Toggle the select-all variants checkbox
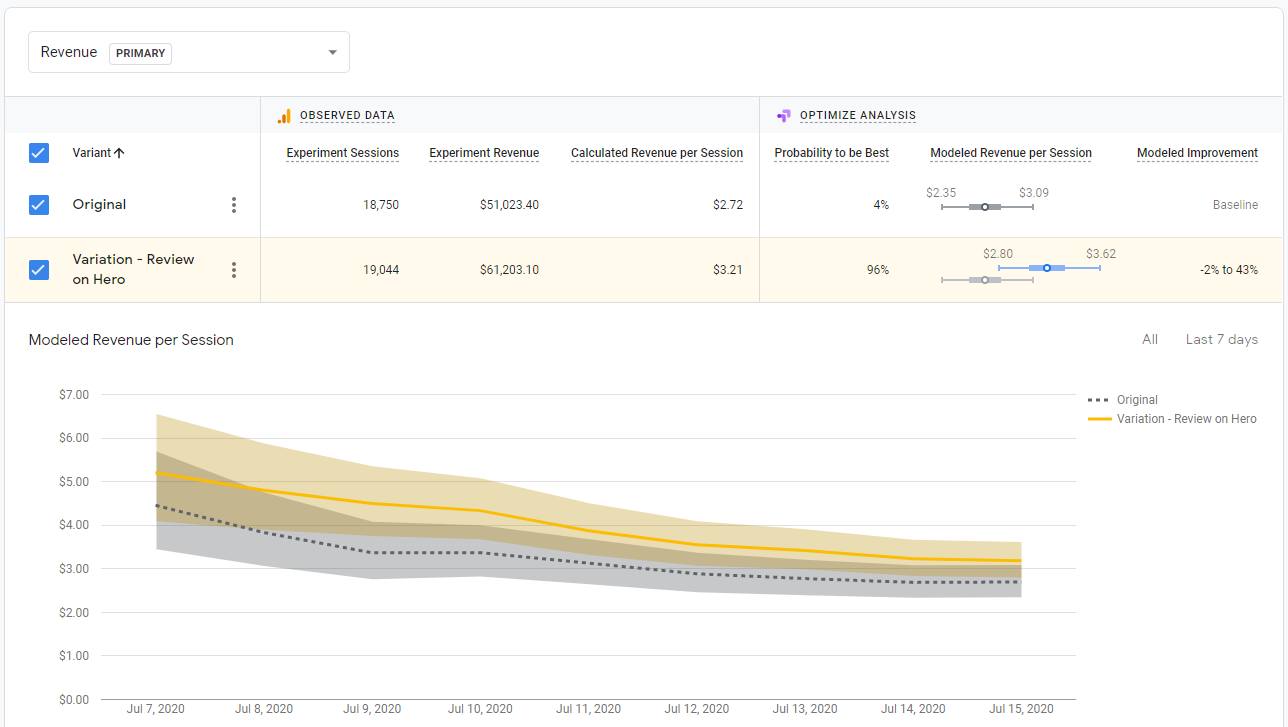Viewport: 1288px width, 727px height. pos(39,153)
